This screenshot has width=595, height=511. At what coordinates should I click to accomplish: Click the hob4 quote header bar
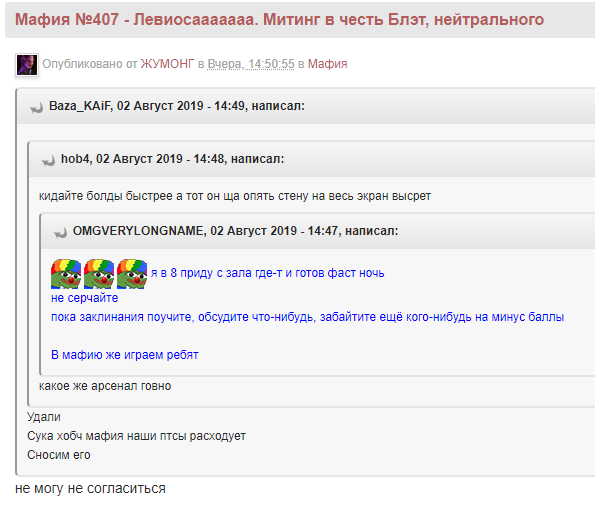click(x=312, y=159)
